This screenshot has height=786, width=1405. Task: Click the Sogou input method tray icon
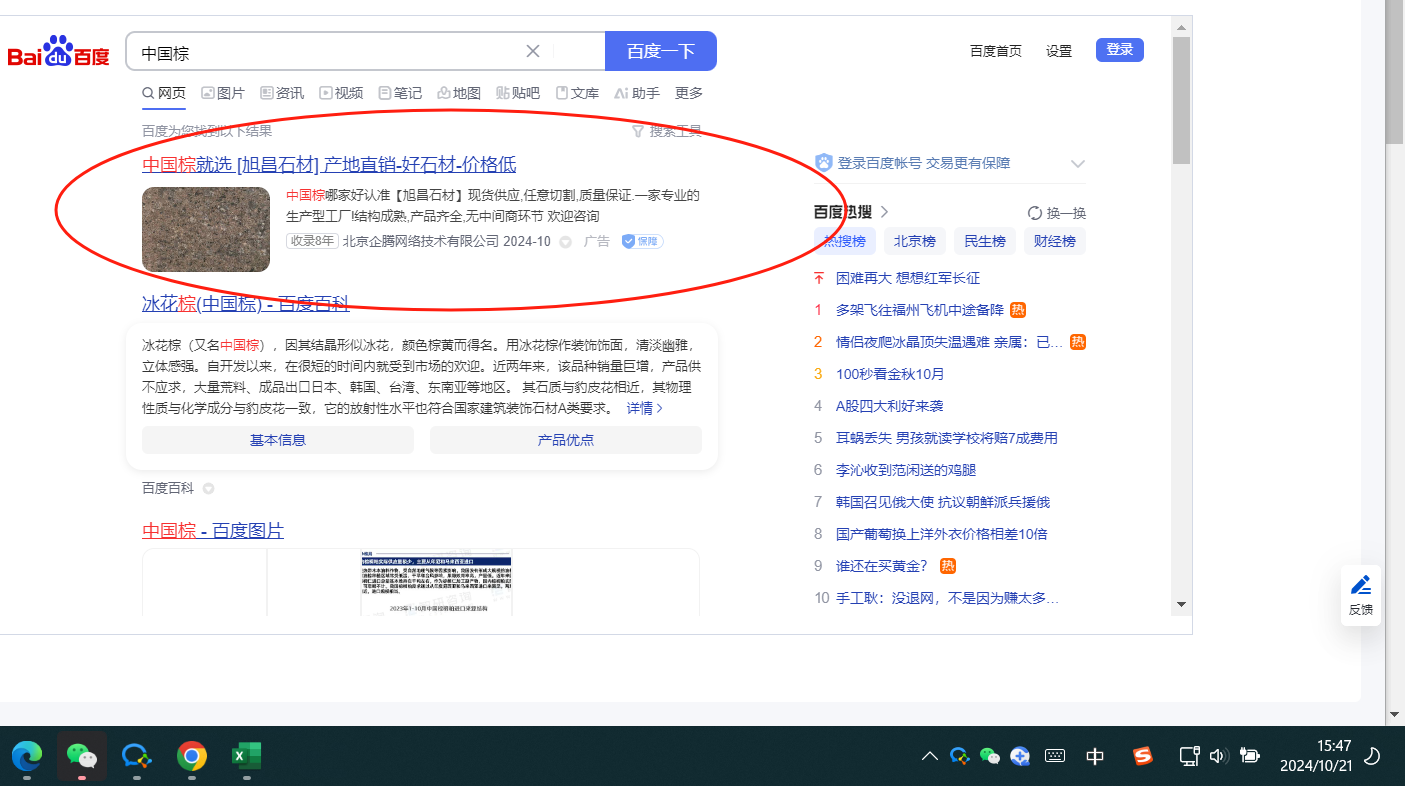click(1142, 756)
